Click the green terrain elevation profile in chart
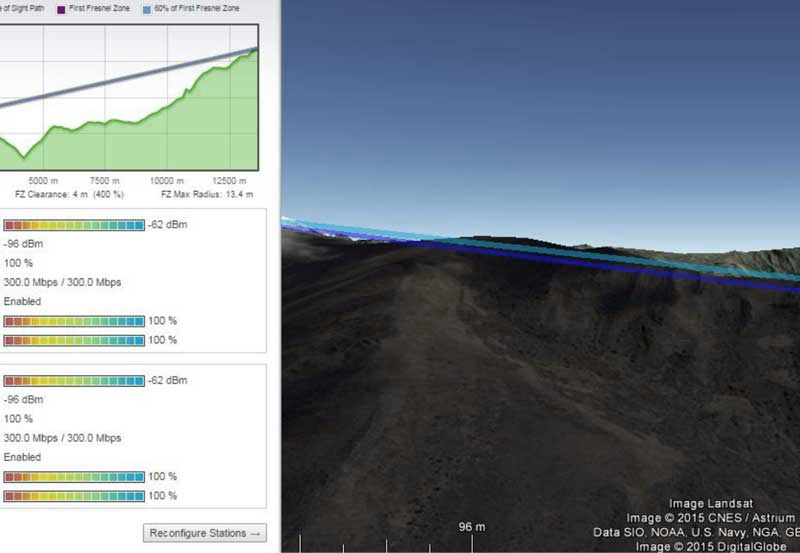 click(x=150, y=145)
